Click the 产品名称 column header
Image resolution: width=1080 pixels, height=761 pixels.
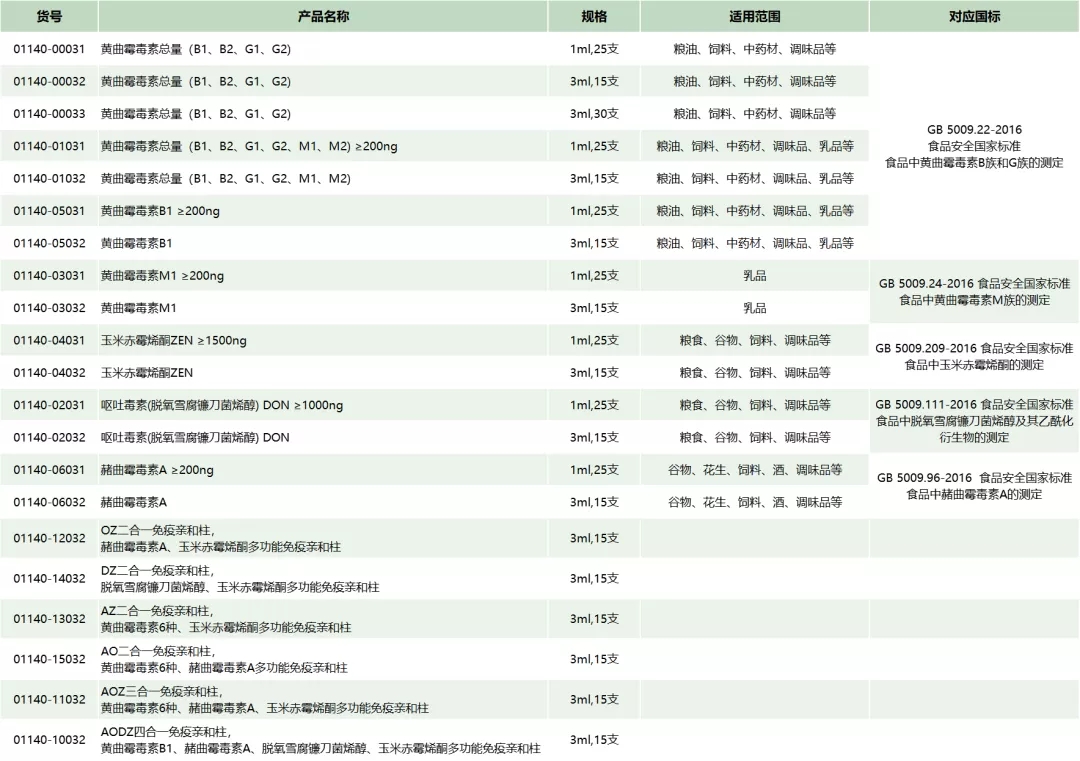tap(323, 16)
